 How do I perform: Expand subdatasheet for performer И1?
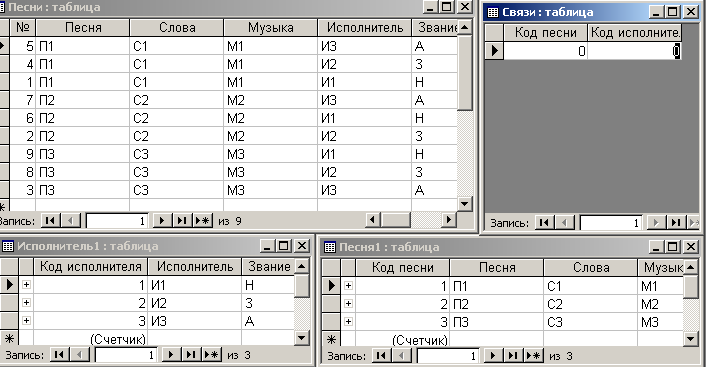pos(27,285)
